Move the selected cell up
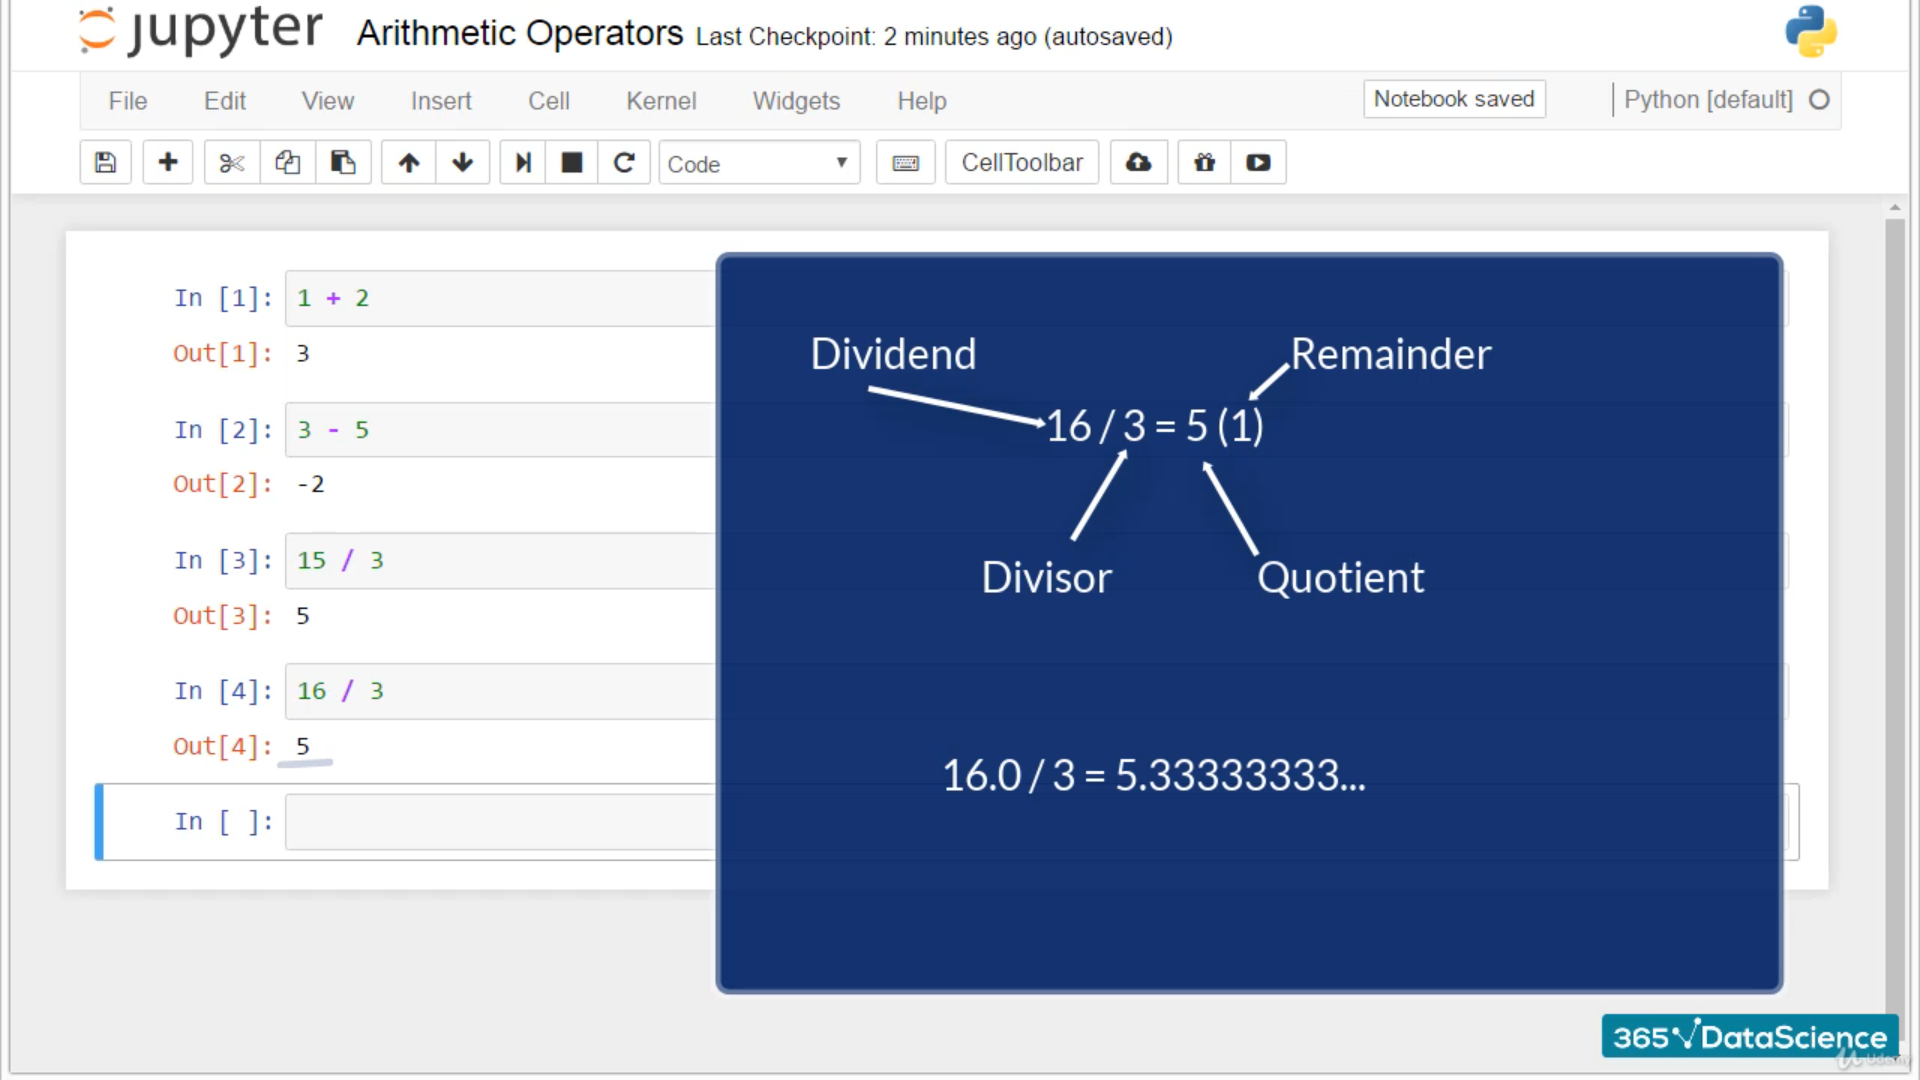 (408, 163)
